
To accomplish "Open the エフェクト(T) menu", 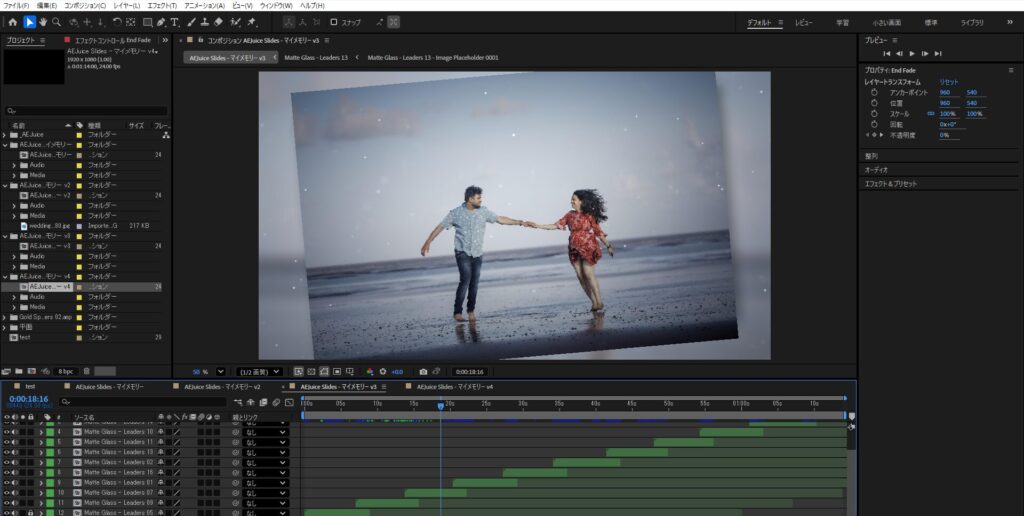I will point(161,5).
